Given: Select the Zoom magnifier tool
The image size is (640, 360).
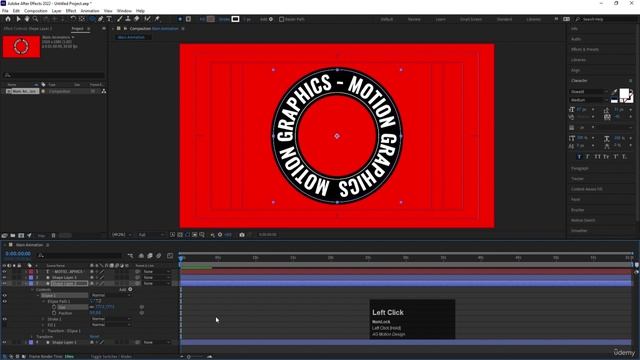Looking at the screenshot, I should tap(36, 19).
